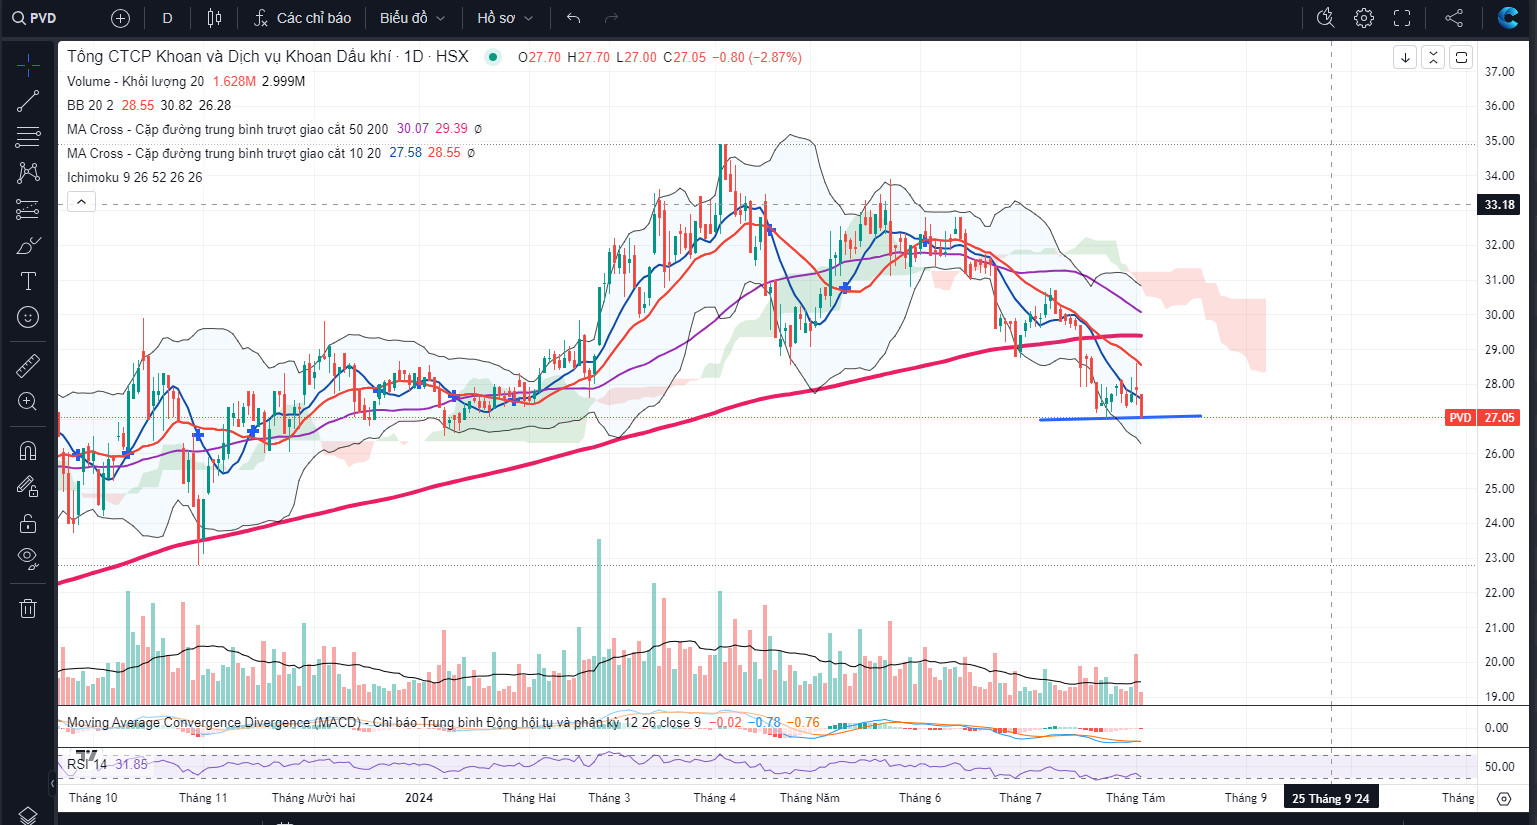Toggle magnet mode
This screenshot has height=825, width=1537.
pos(28,450)
